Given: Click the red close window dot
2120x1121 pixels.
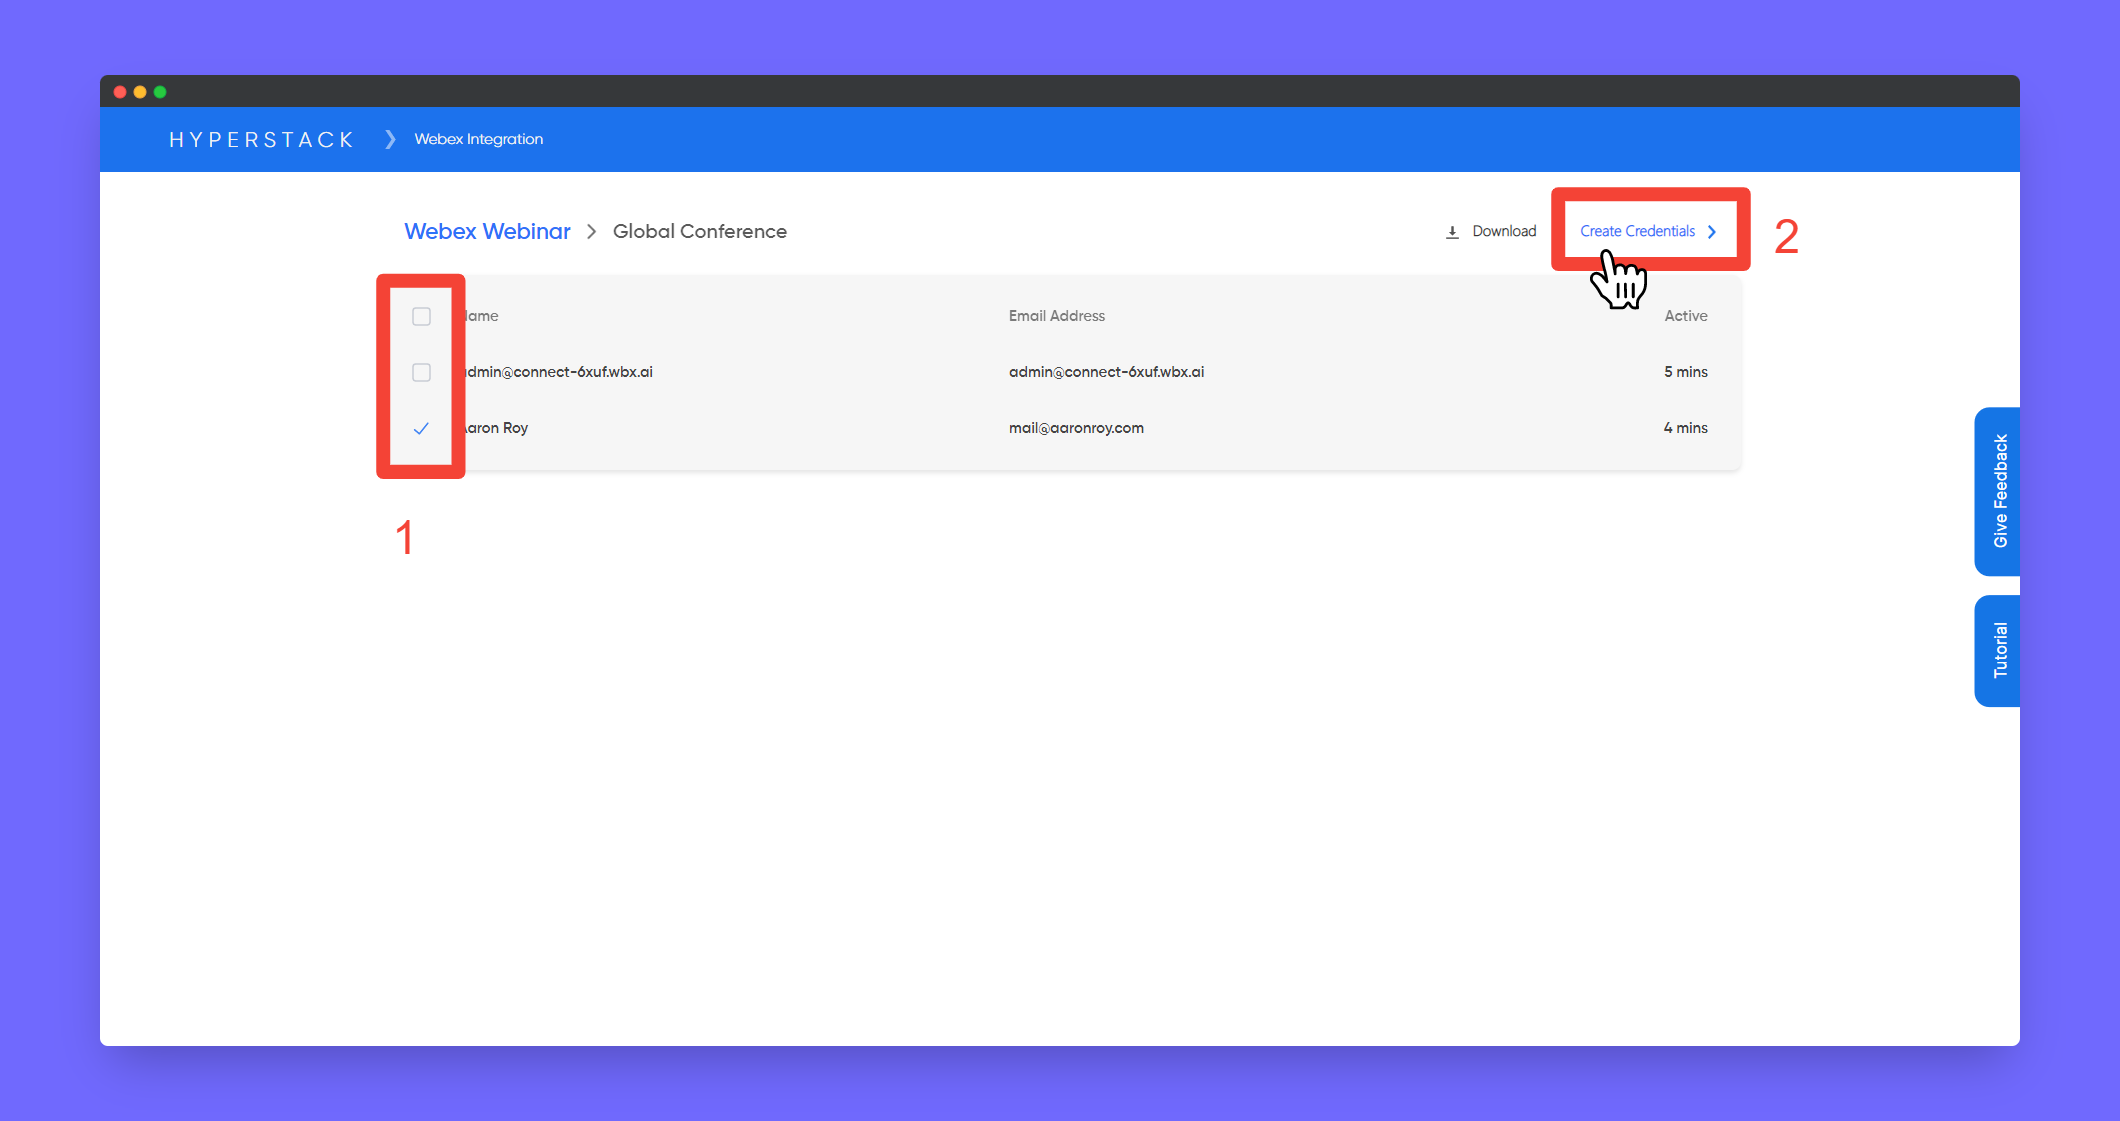Looking at the screenshot, I should (120, 92).
